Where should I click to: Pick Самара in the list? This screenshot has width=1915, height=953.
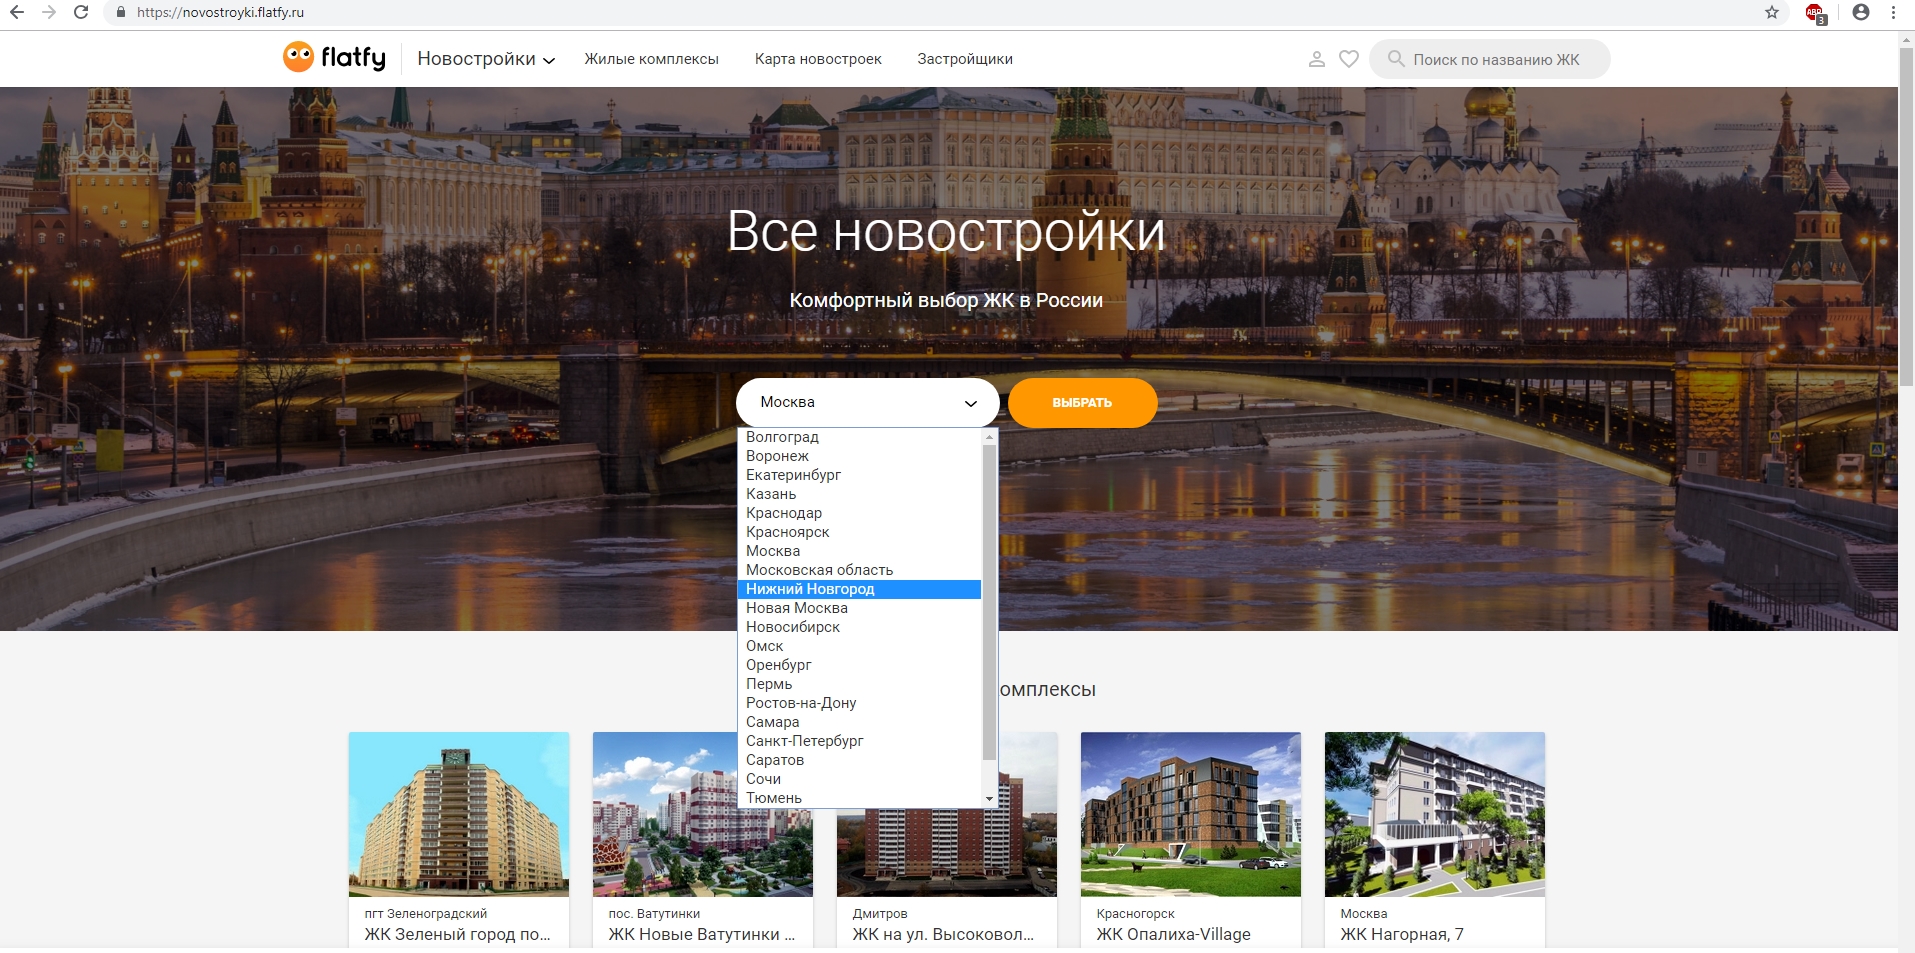[x=860, y=722]
